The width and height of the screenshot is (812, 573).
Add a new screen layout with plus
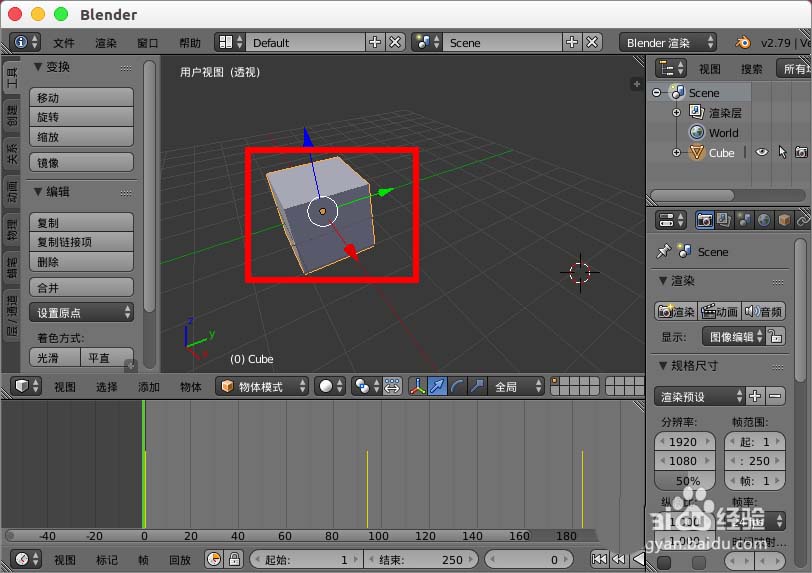pos(375,42)
